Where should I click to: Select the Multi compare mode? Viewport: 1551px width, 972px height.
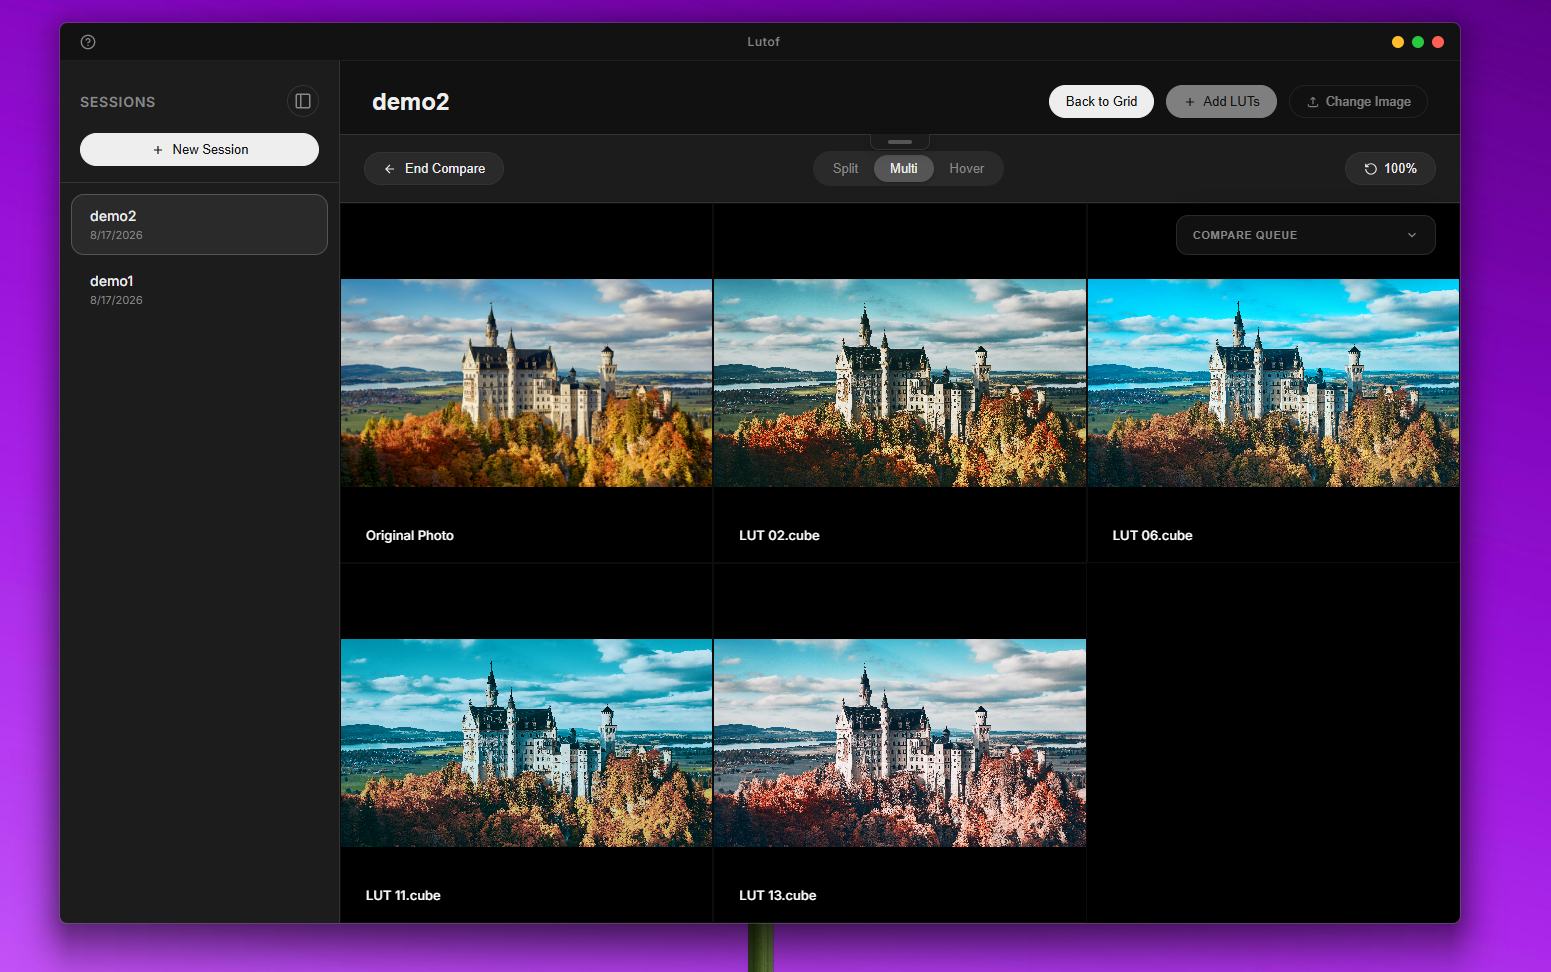[x=904, y=168]
